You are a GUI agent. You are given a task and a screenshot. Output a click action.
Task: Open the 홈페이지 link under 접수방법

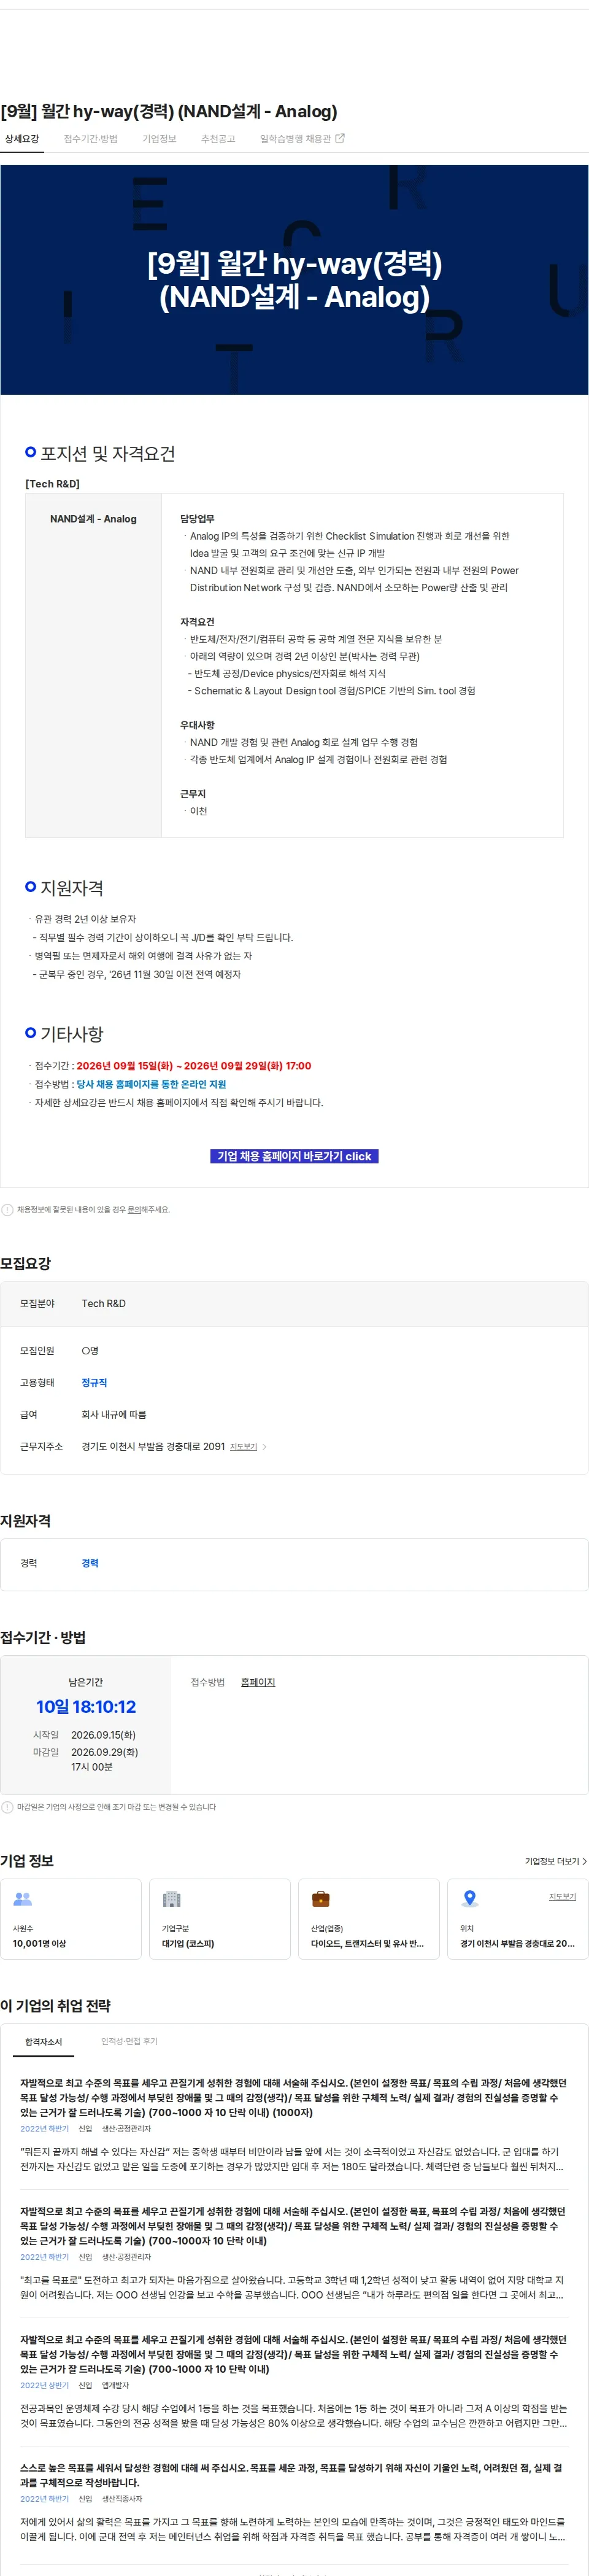point(258,1682)
